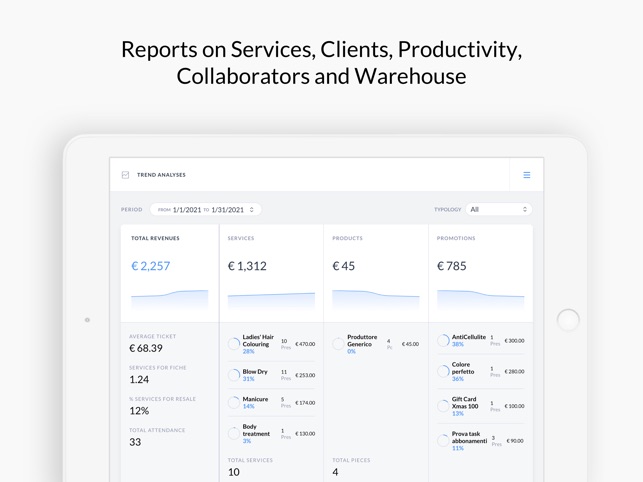The width and height of the screenshot is (643, 482).
Task: Click the € 2,257 total revenue value
Action: point(150,266)
